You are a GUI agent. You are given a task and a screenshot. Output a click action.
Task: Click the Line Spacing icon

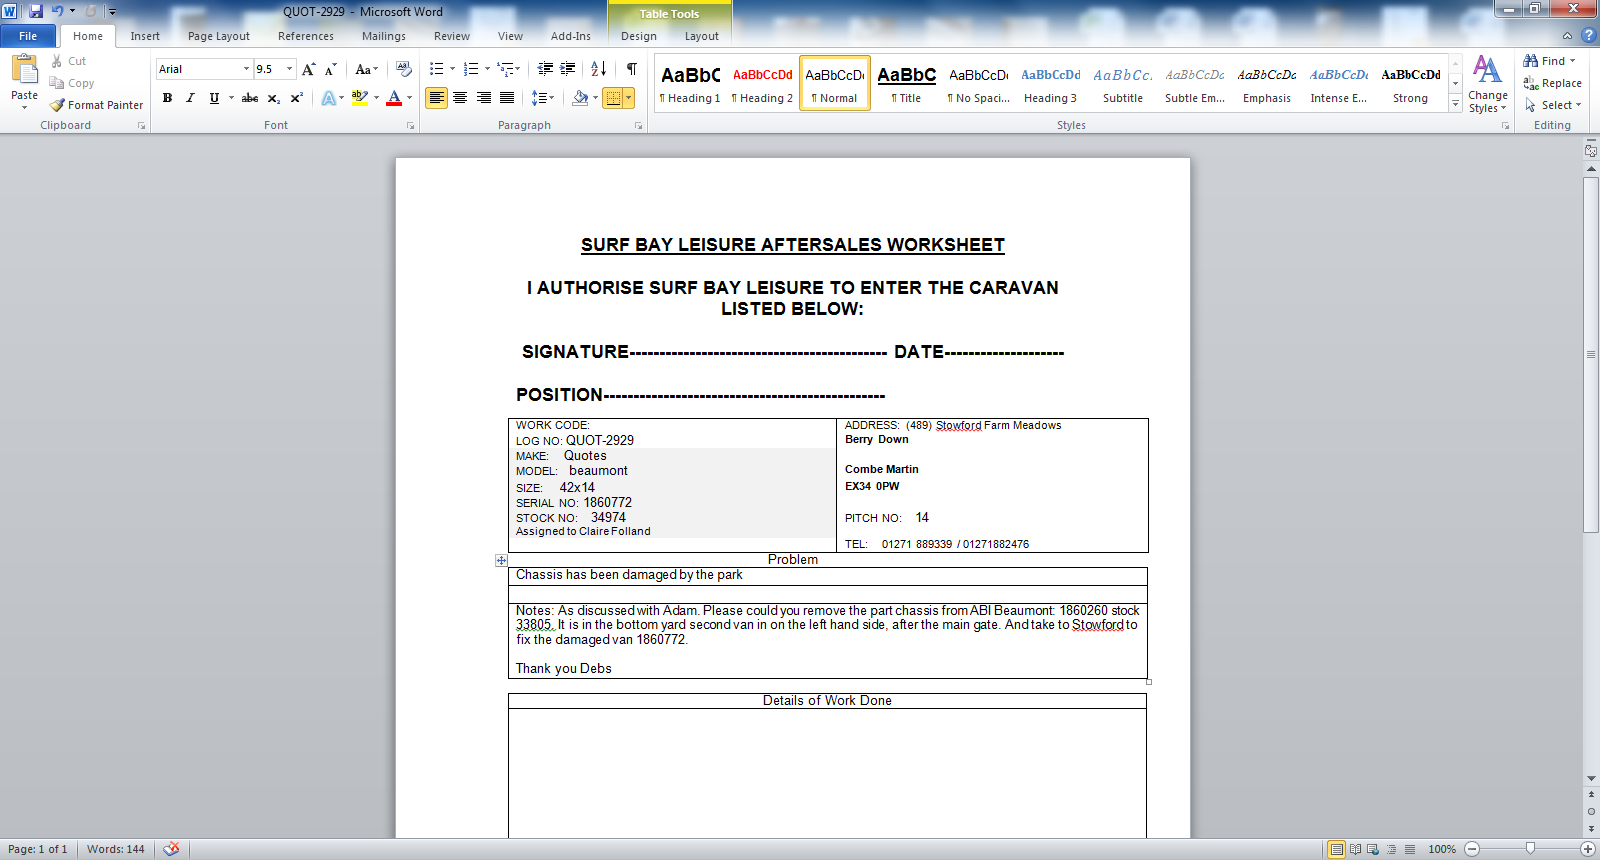(539, 98)
